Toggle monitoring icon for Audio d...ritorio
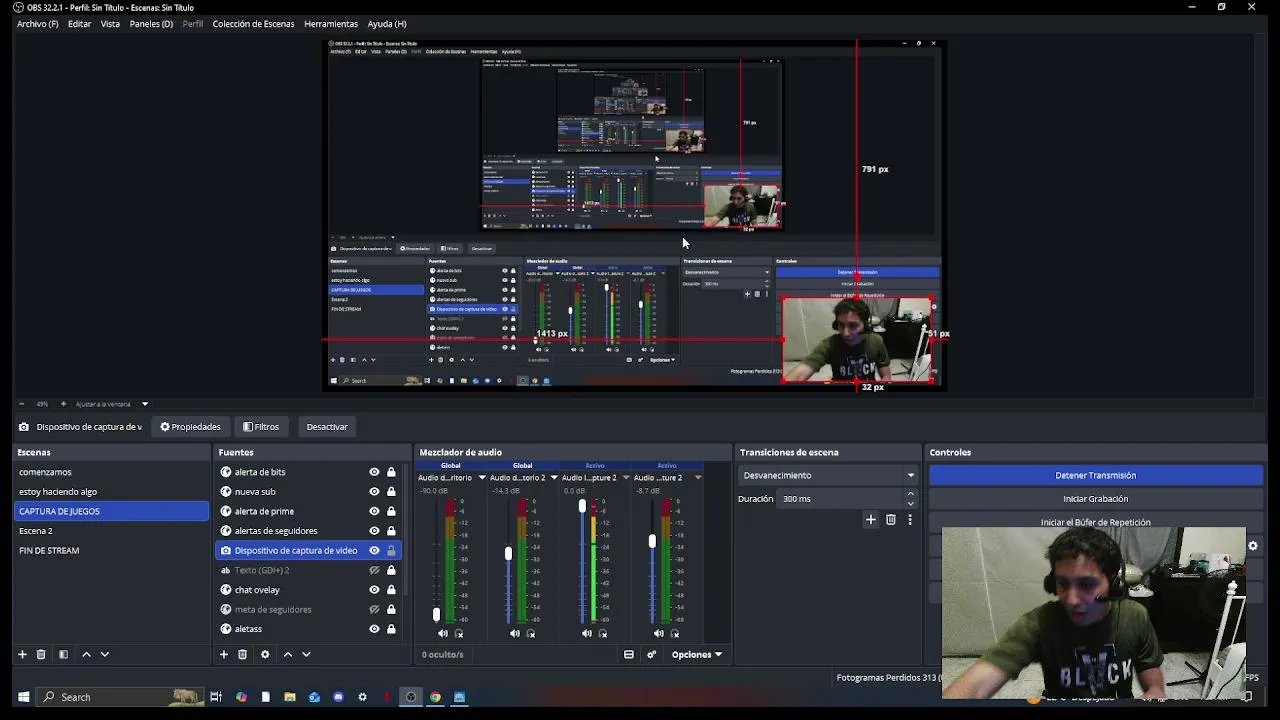Viewport: 1280px width, 720px height. (x=459, y=633)
